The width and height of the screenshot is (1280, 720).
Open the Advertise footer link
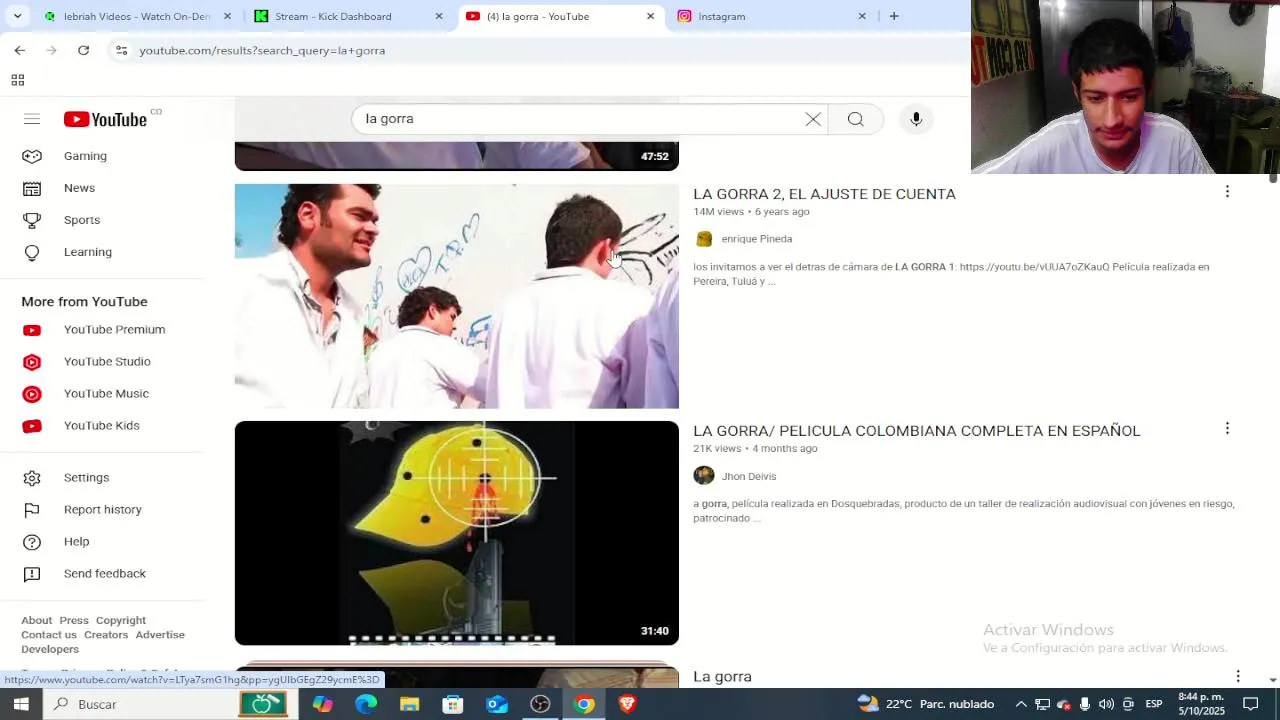click(160, 635)
